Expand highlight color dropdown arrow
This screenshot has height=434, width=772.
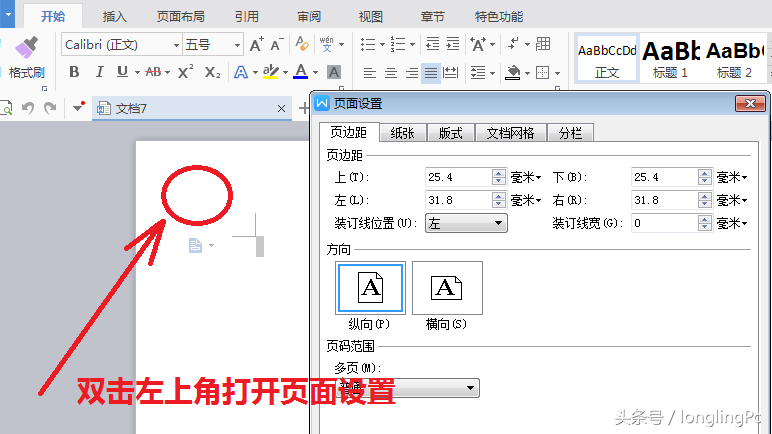point(286,73)
